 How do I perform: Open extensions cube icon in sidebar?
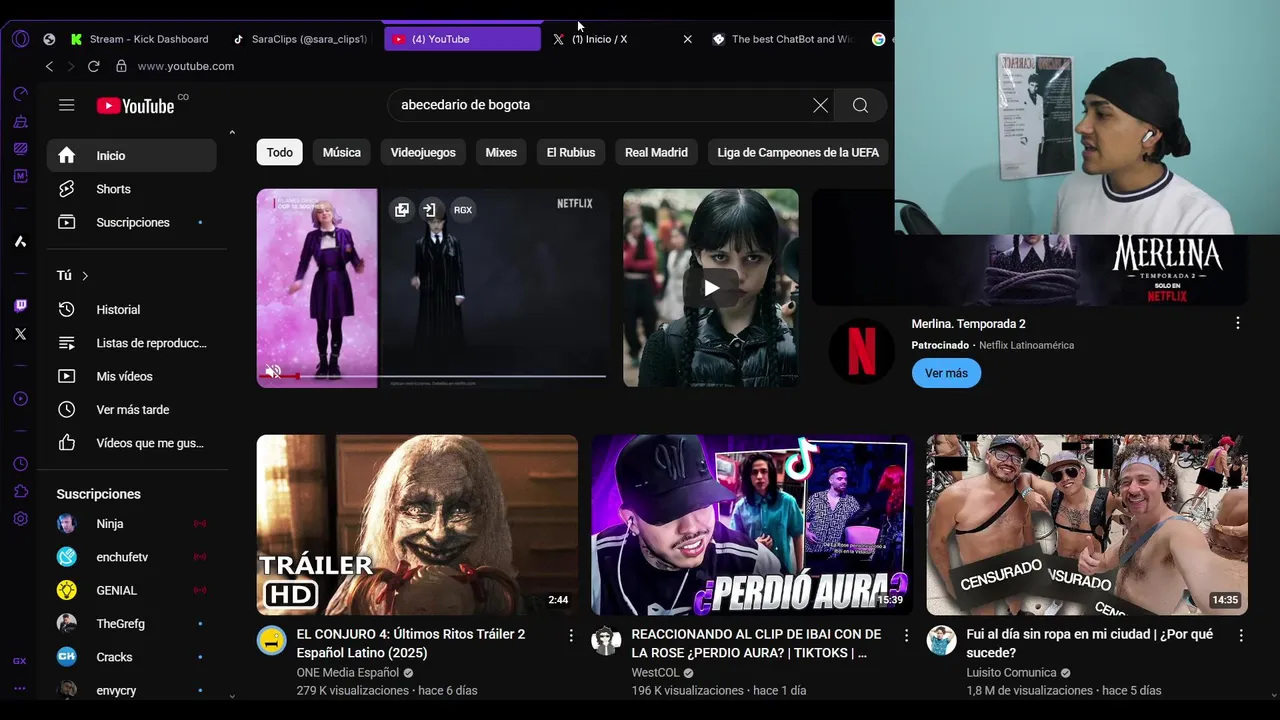20,491
